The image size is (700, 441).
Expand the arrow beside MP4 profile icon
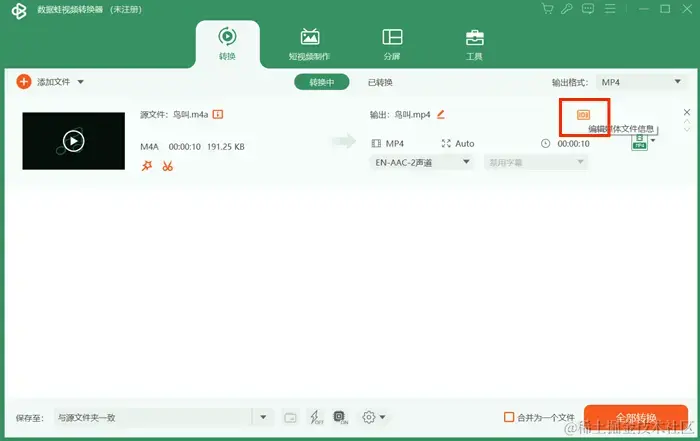[x=653, y=141]
